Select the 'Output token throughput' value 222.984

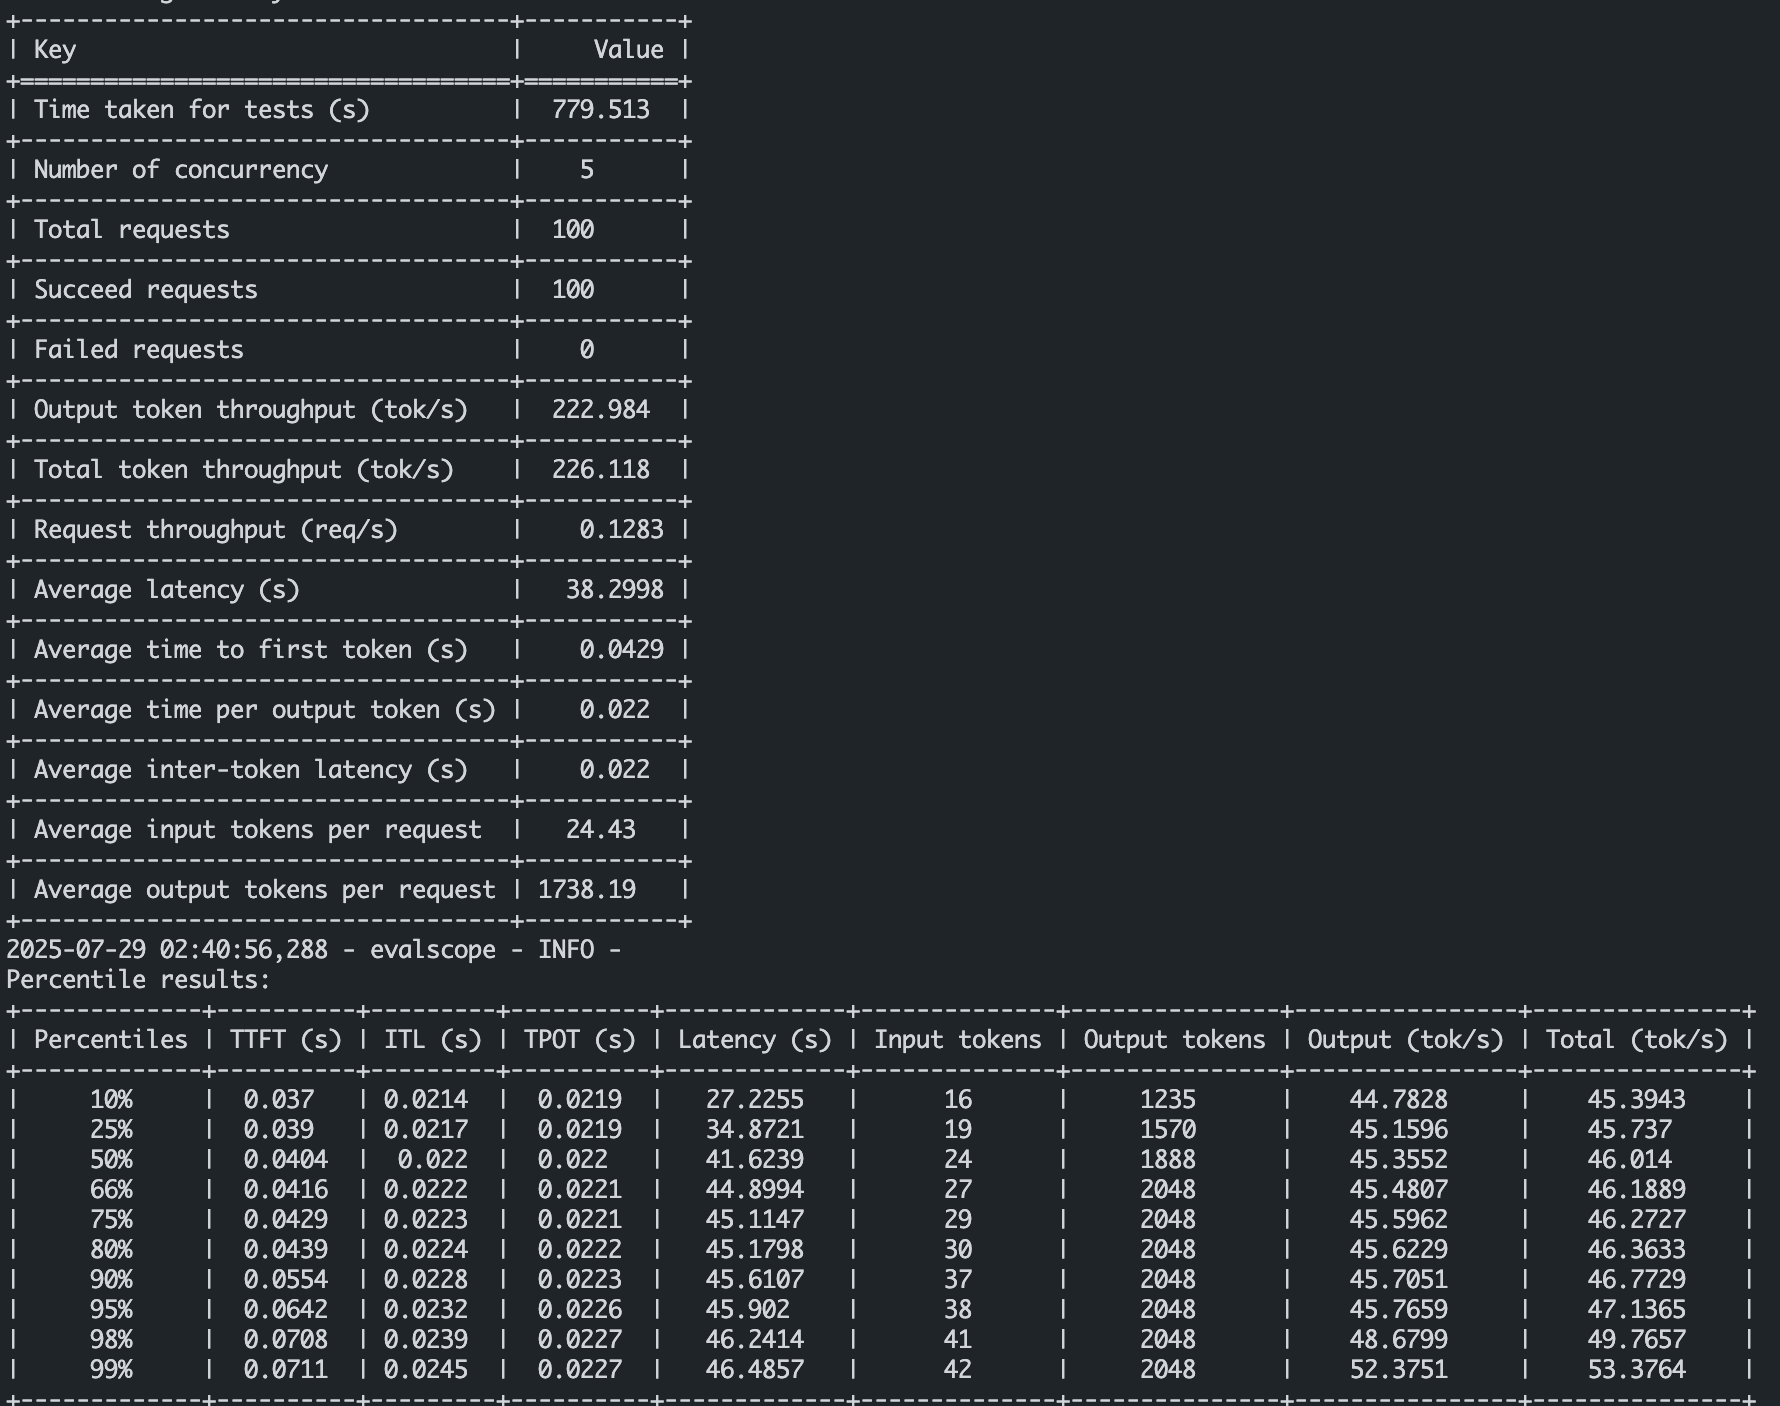click(x=600, y=410)
